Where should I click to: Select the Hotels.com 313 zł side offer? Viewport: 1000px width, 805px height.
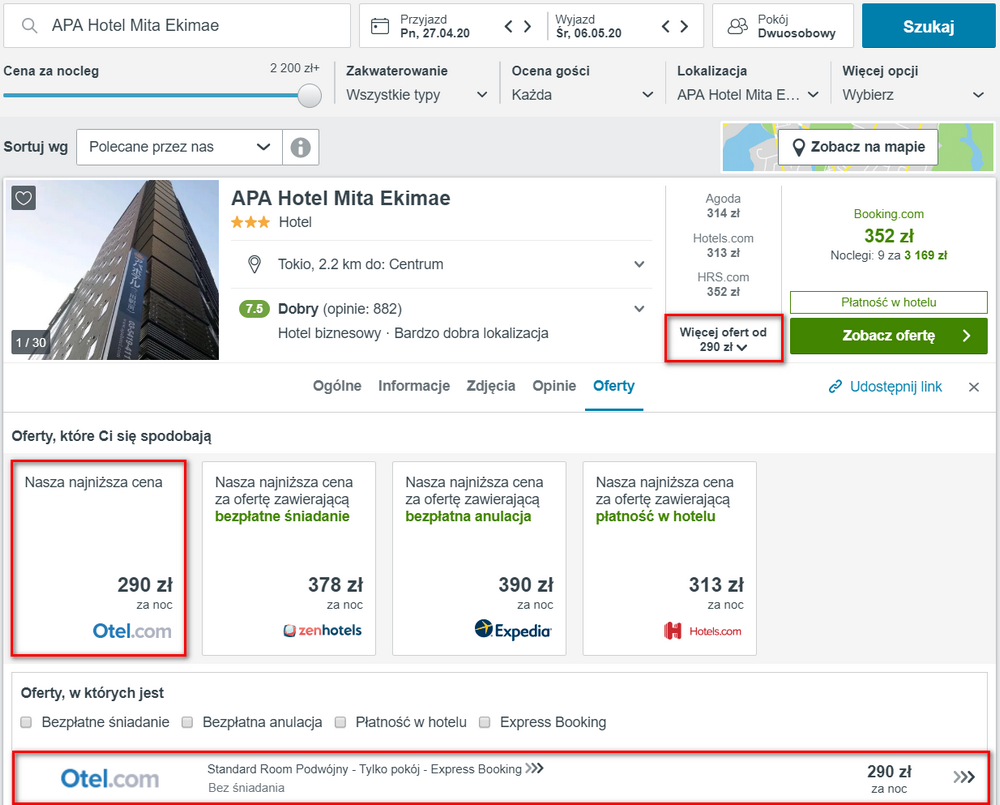pyautogui.click(x=723, y=246)
